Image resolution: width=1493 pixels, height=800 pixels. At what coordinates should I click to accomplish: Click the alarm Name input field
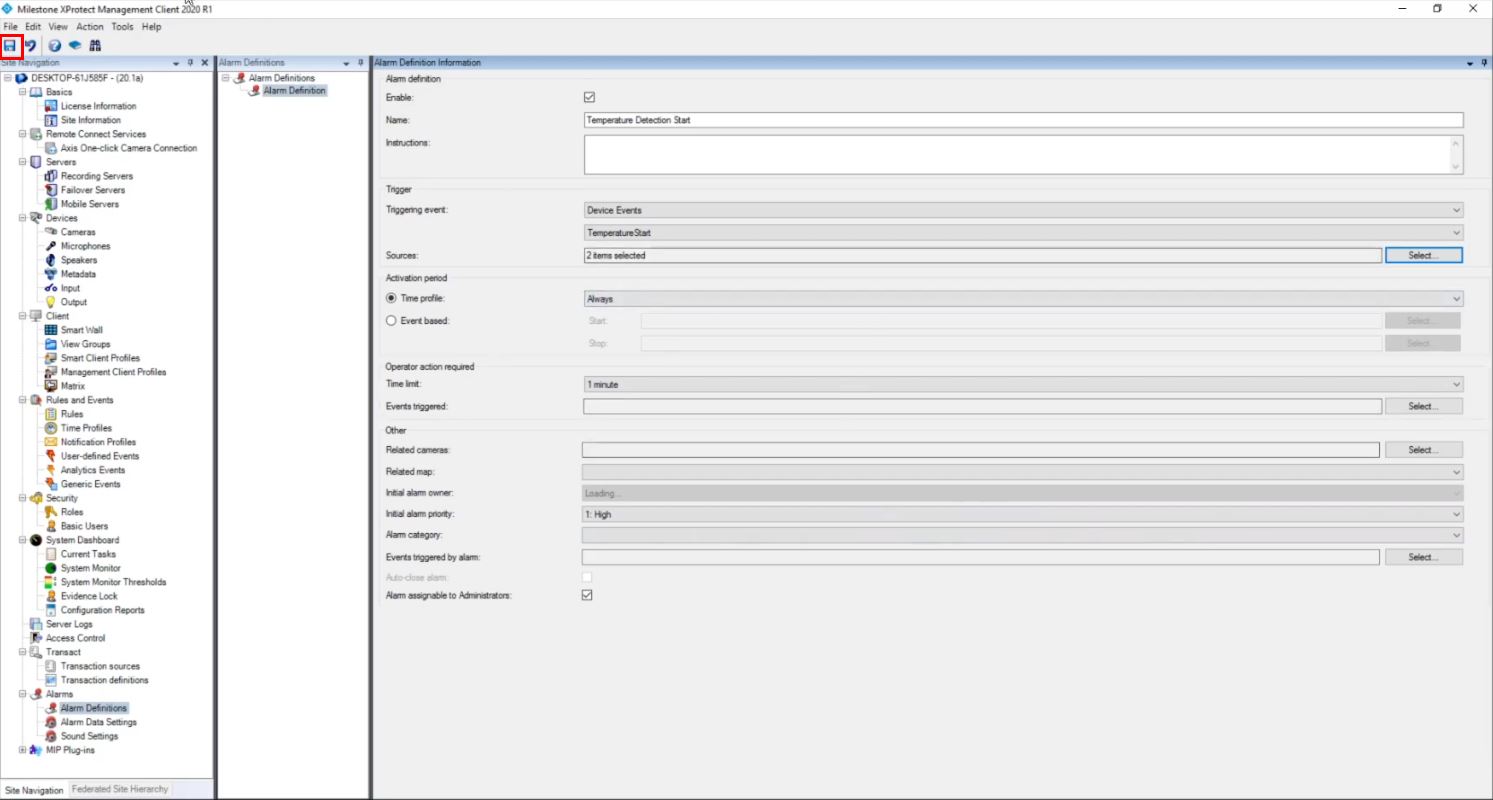click(x=1023, y=120)
